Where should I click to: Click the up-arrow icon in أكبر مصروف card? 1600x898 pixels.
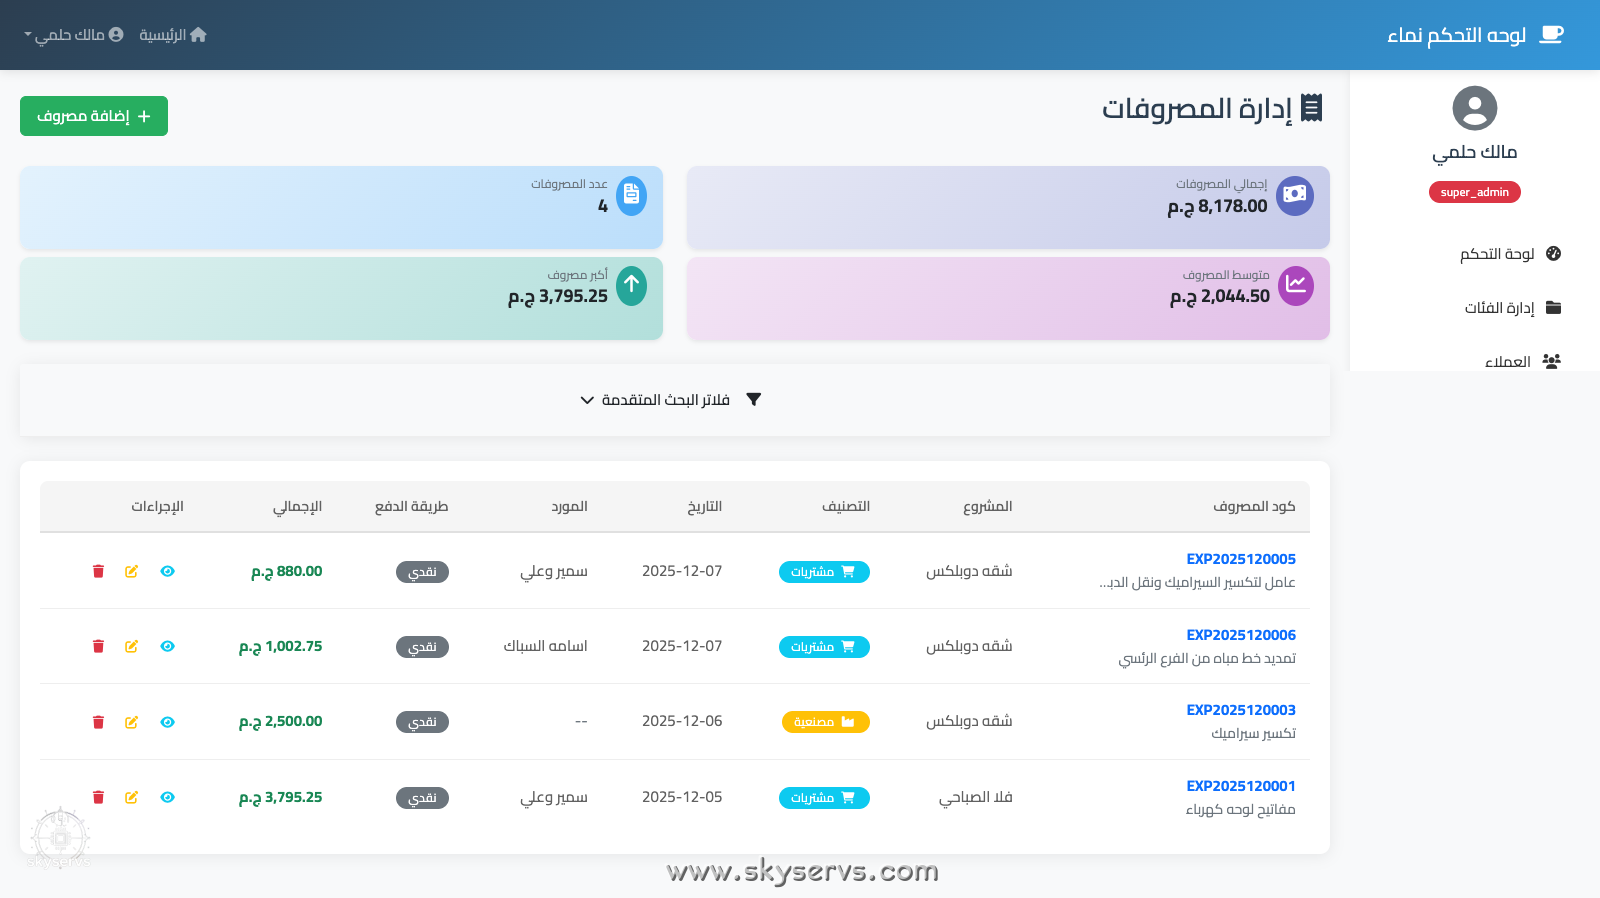[631, 286]
